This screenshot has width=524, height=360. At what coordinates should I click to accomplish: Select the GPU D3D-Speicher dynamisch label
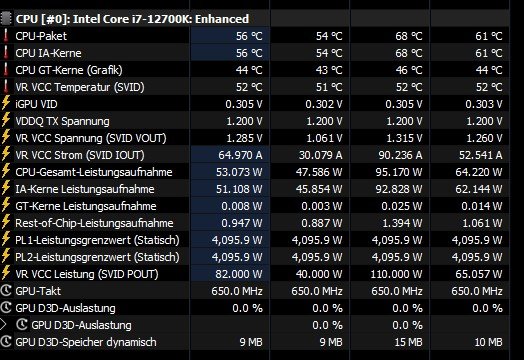click(x=86, y=342)
